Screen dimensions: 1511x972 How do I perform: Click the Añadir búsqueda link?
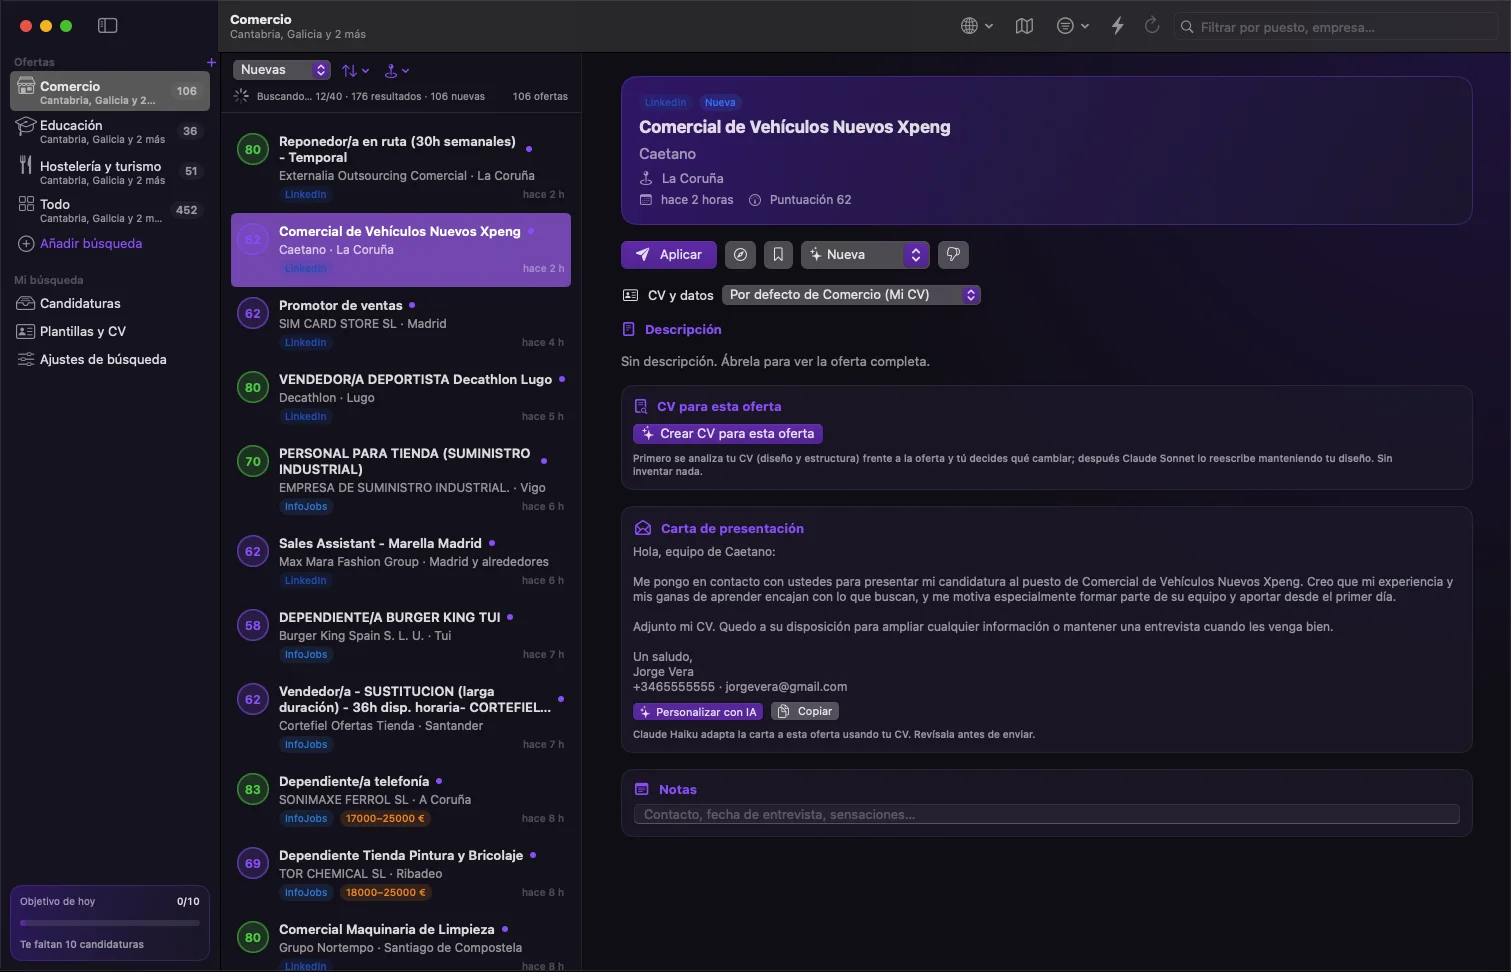tap(90, 244)
